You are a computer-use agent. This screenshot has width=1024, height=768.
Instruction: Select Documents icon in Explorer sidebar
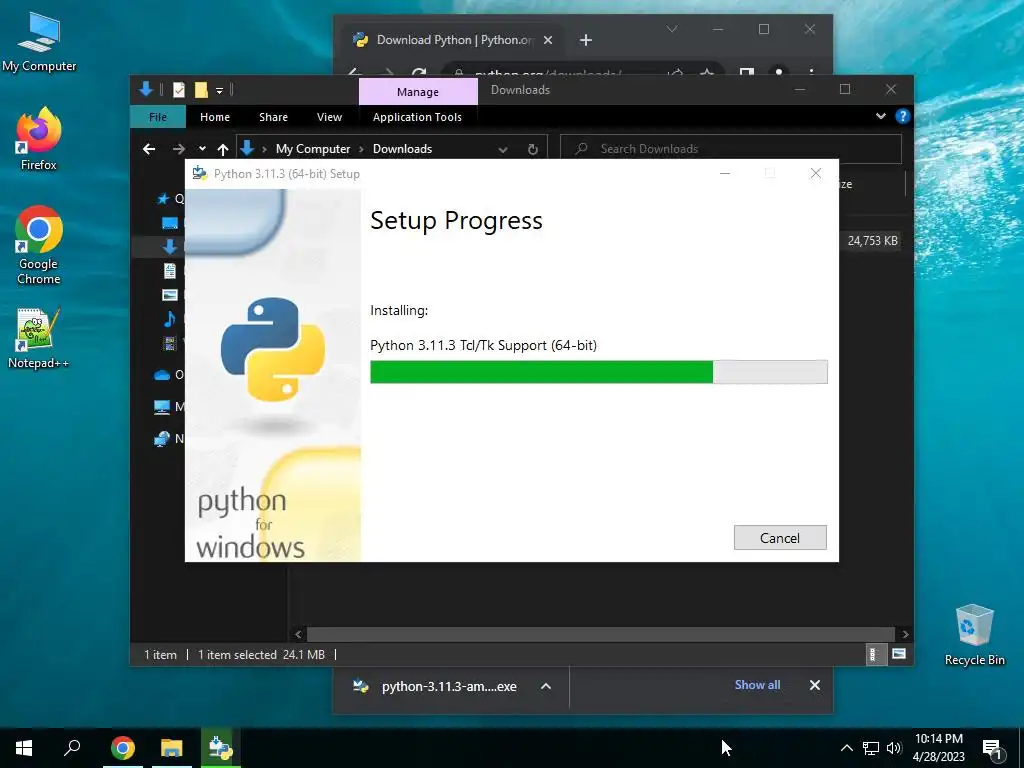click(170, 270)
